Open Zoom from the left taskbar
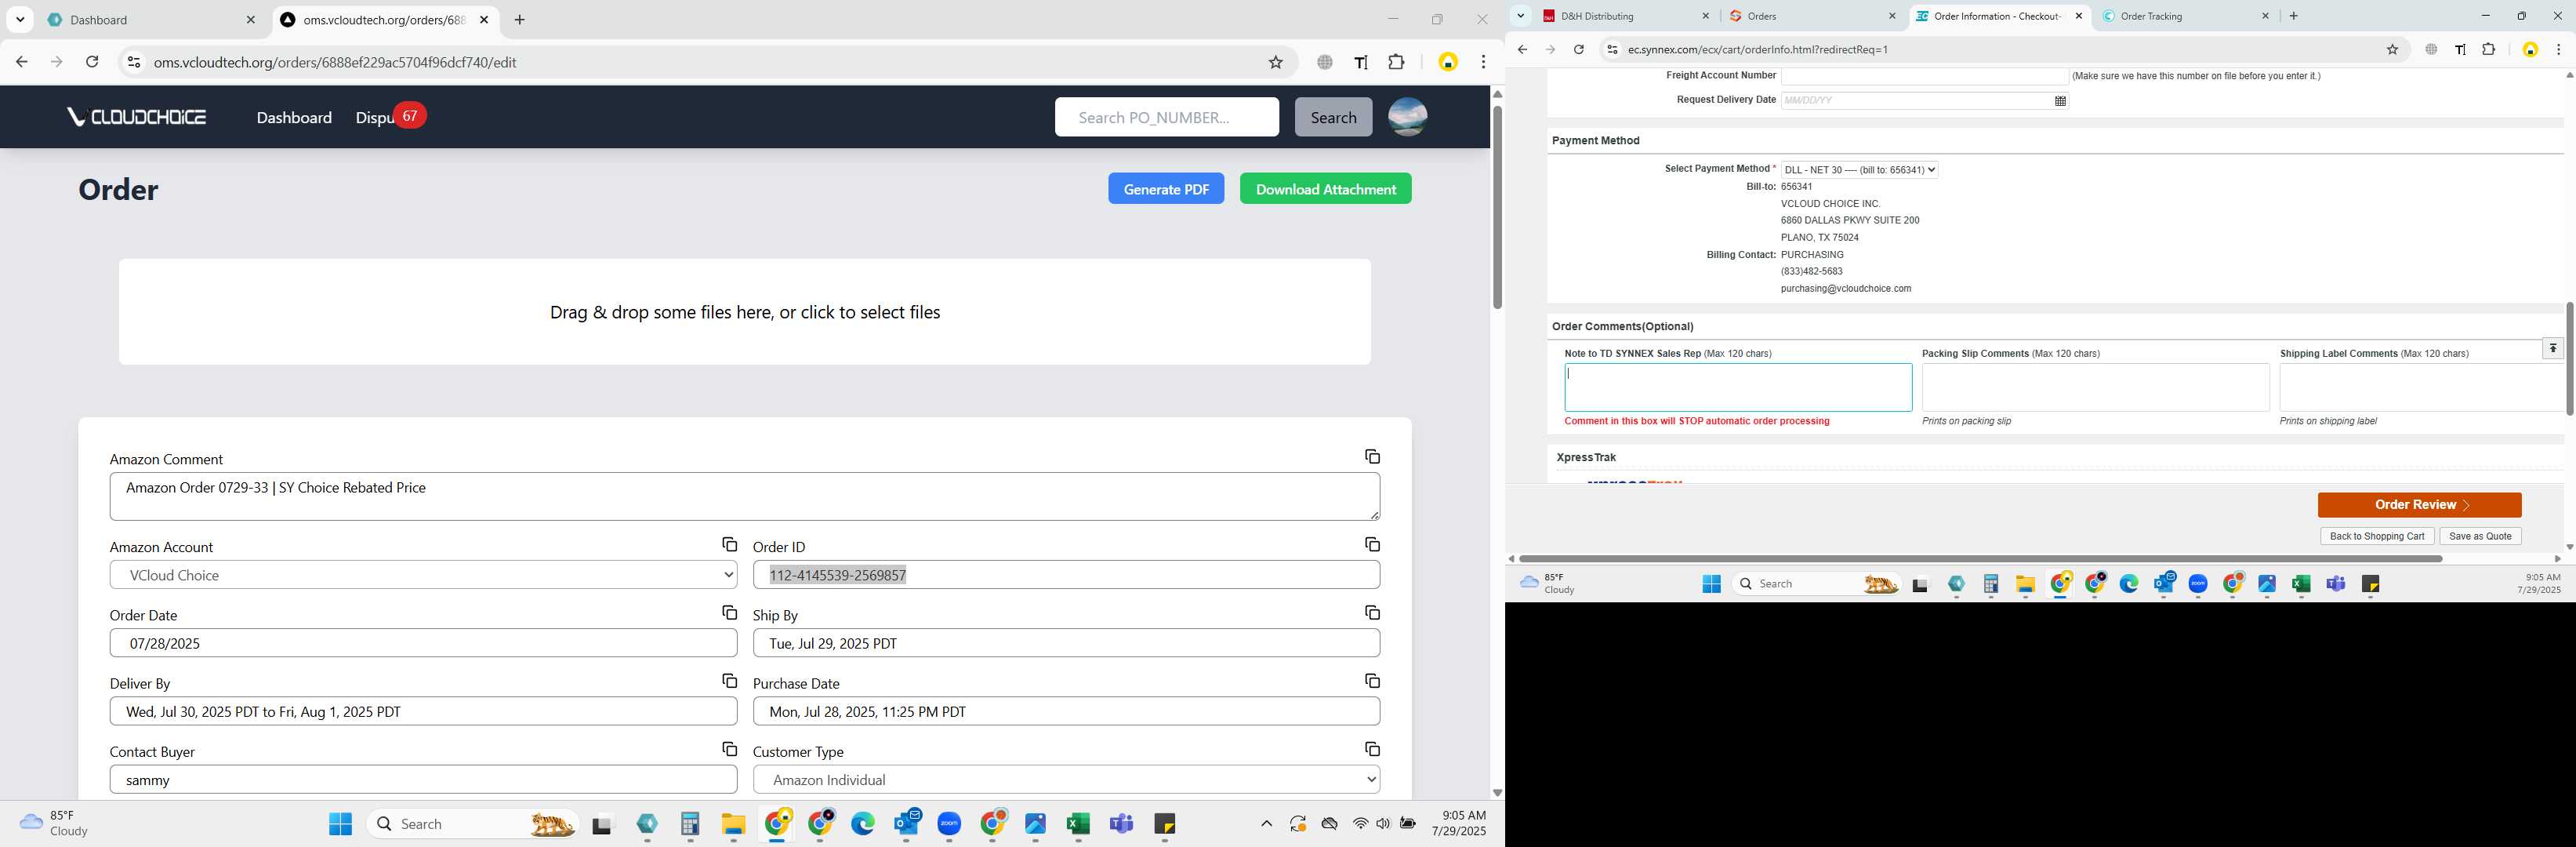Viewport: 2576px width, 847px height. (x=949, y=823)
